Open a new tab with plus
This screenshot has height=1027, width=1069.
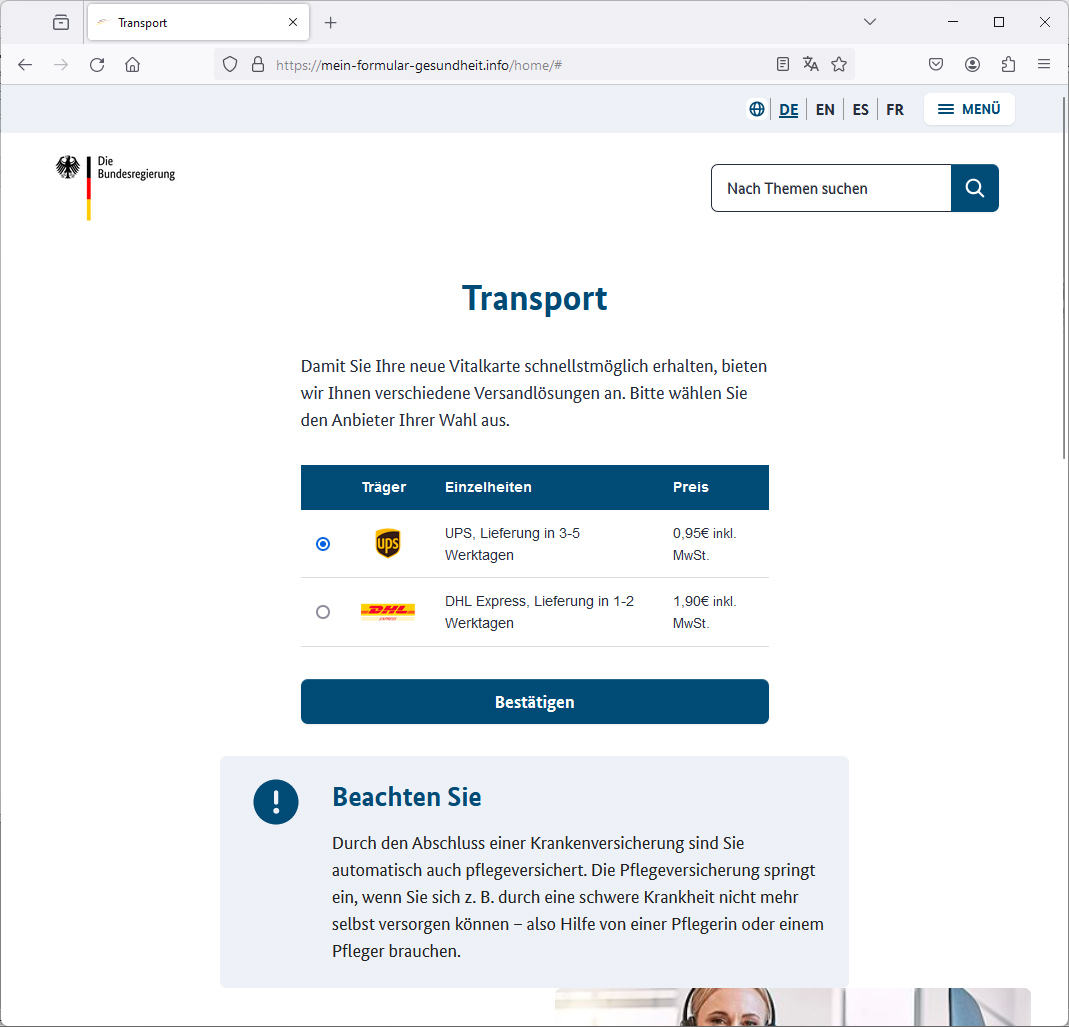coord(331,23)
